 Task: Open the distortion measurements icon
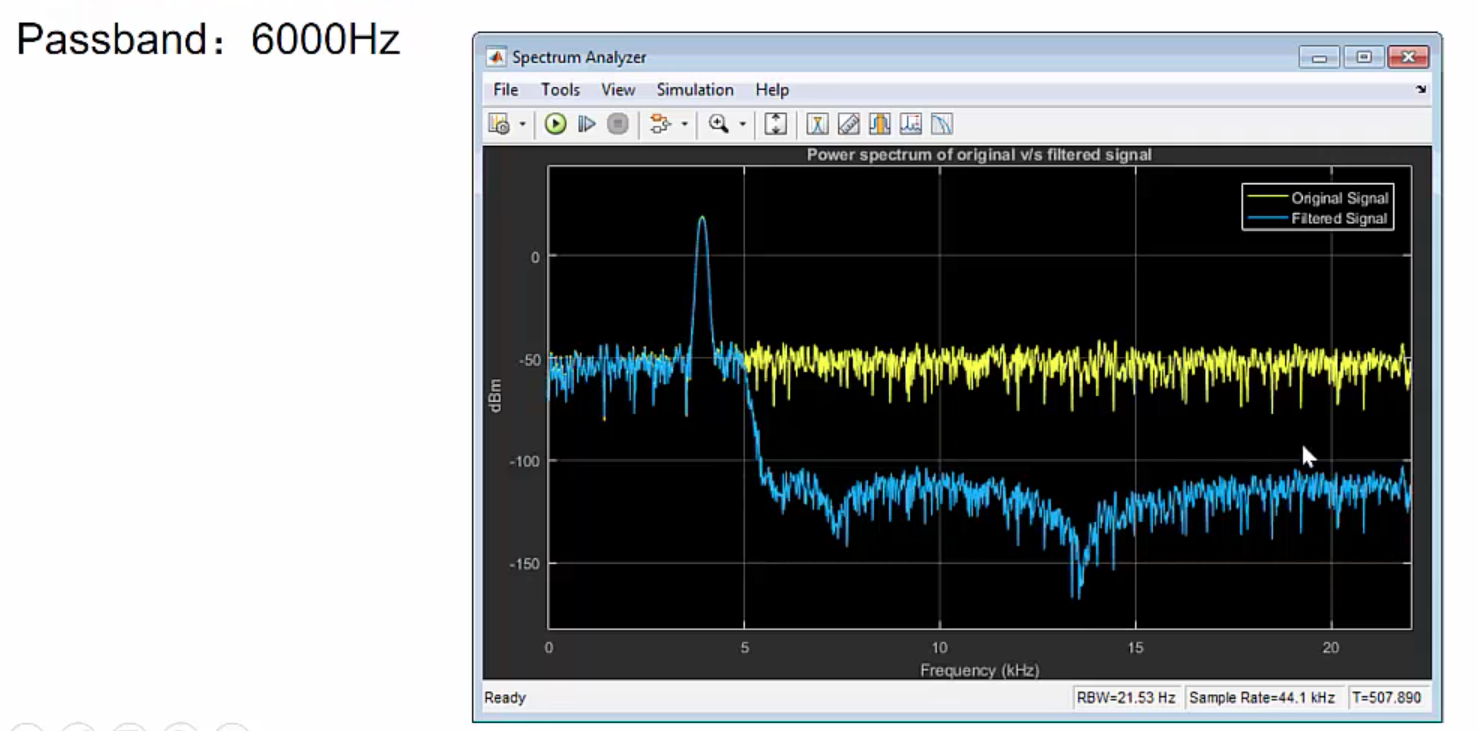pyautogui.click(x=942, y=124)
